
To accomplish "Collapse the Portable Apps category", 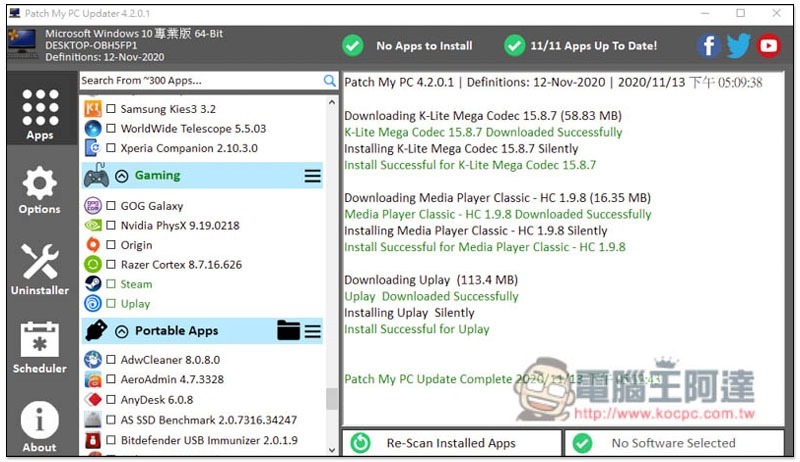I will coord(121,331).
